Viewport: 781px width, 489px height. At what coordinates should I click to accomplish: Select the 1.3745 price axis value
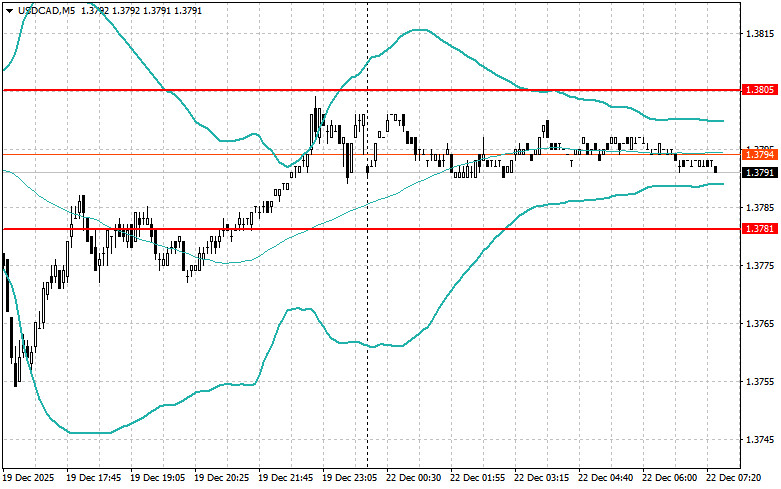(x=760, y=440)
